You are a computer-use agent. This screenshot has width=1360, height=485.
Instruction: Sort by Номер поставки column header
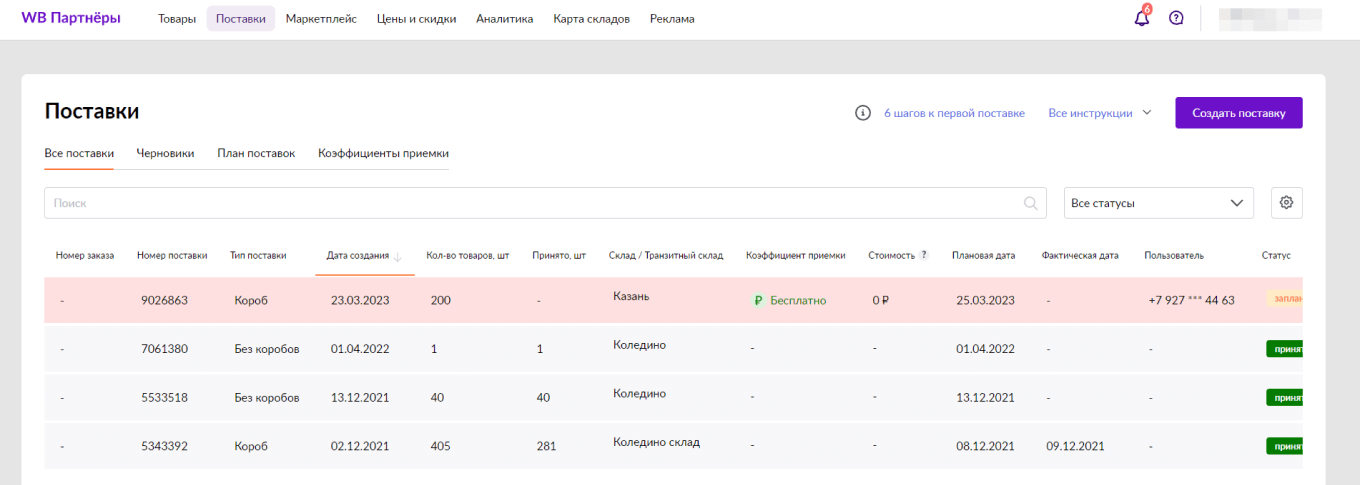click(172, 256)
